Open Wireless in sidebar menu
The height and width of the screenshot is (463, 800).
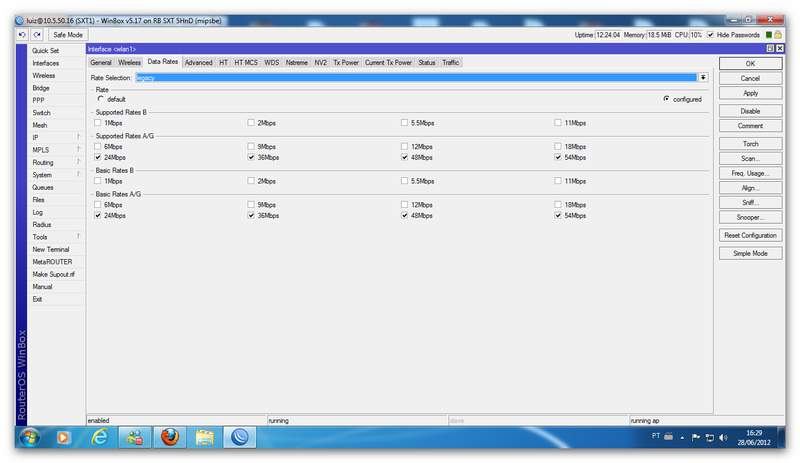click(x=56, y=76)
